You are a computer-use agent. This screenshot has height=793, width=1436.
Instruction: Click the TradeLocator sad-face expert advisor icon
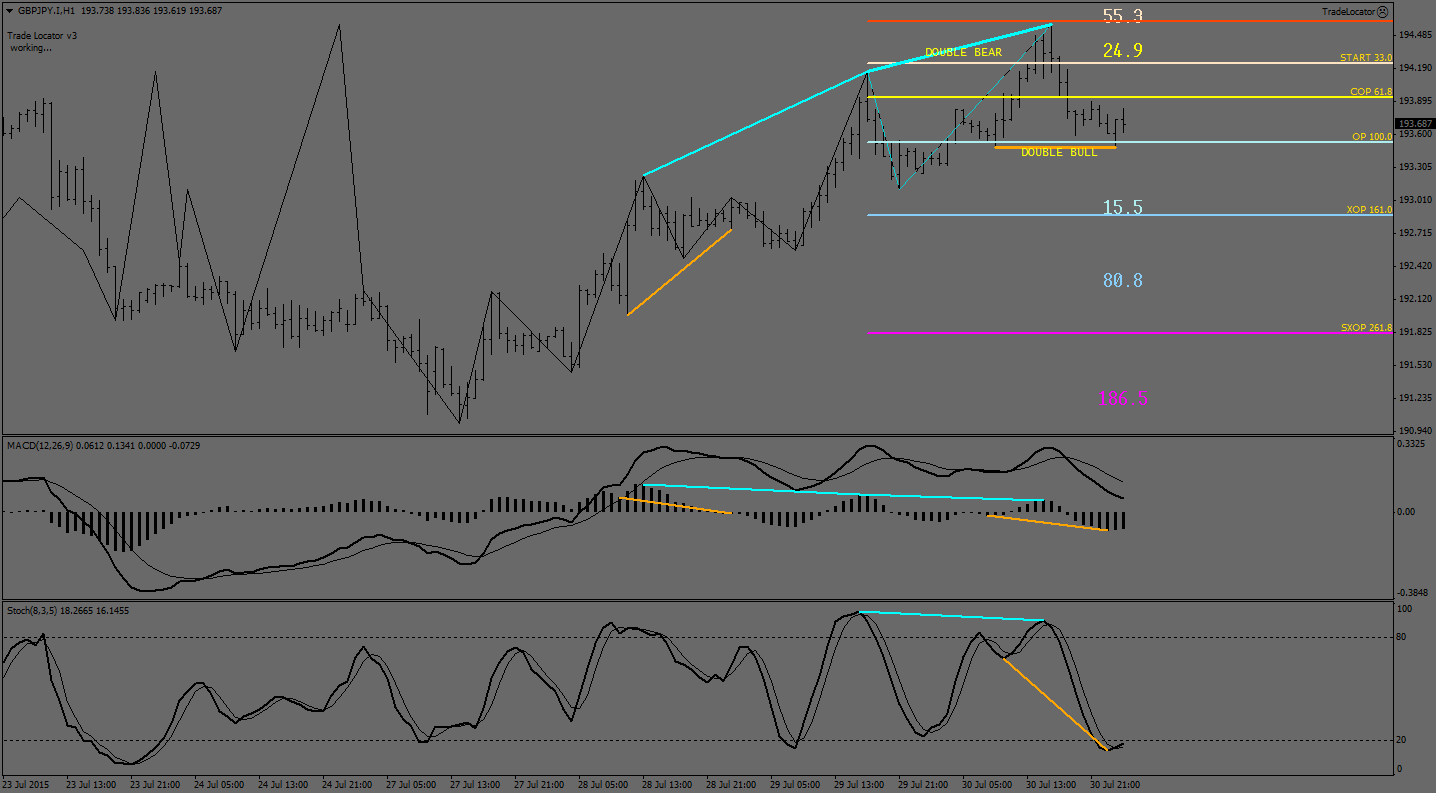coord(1382,12)
